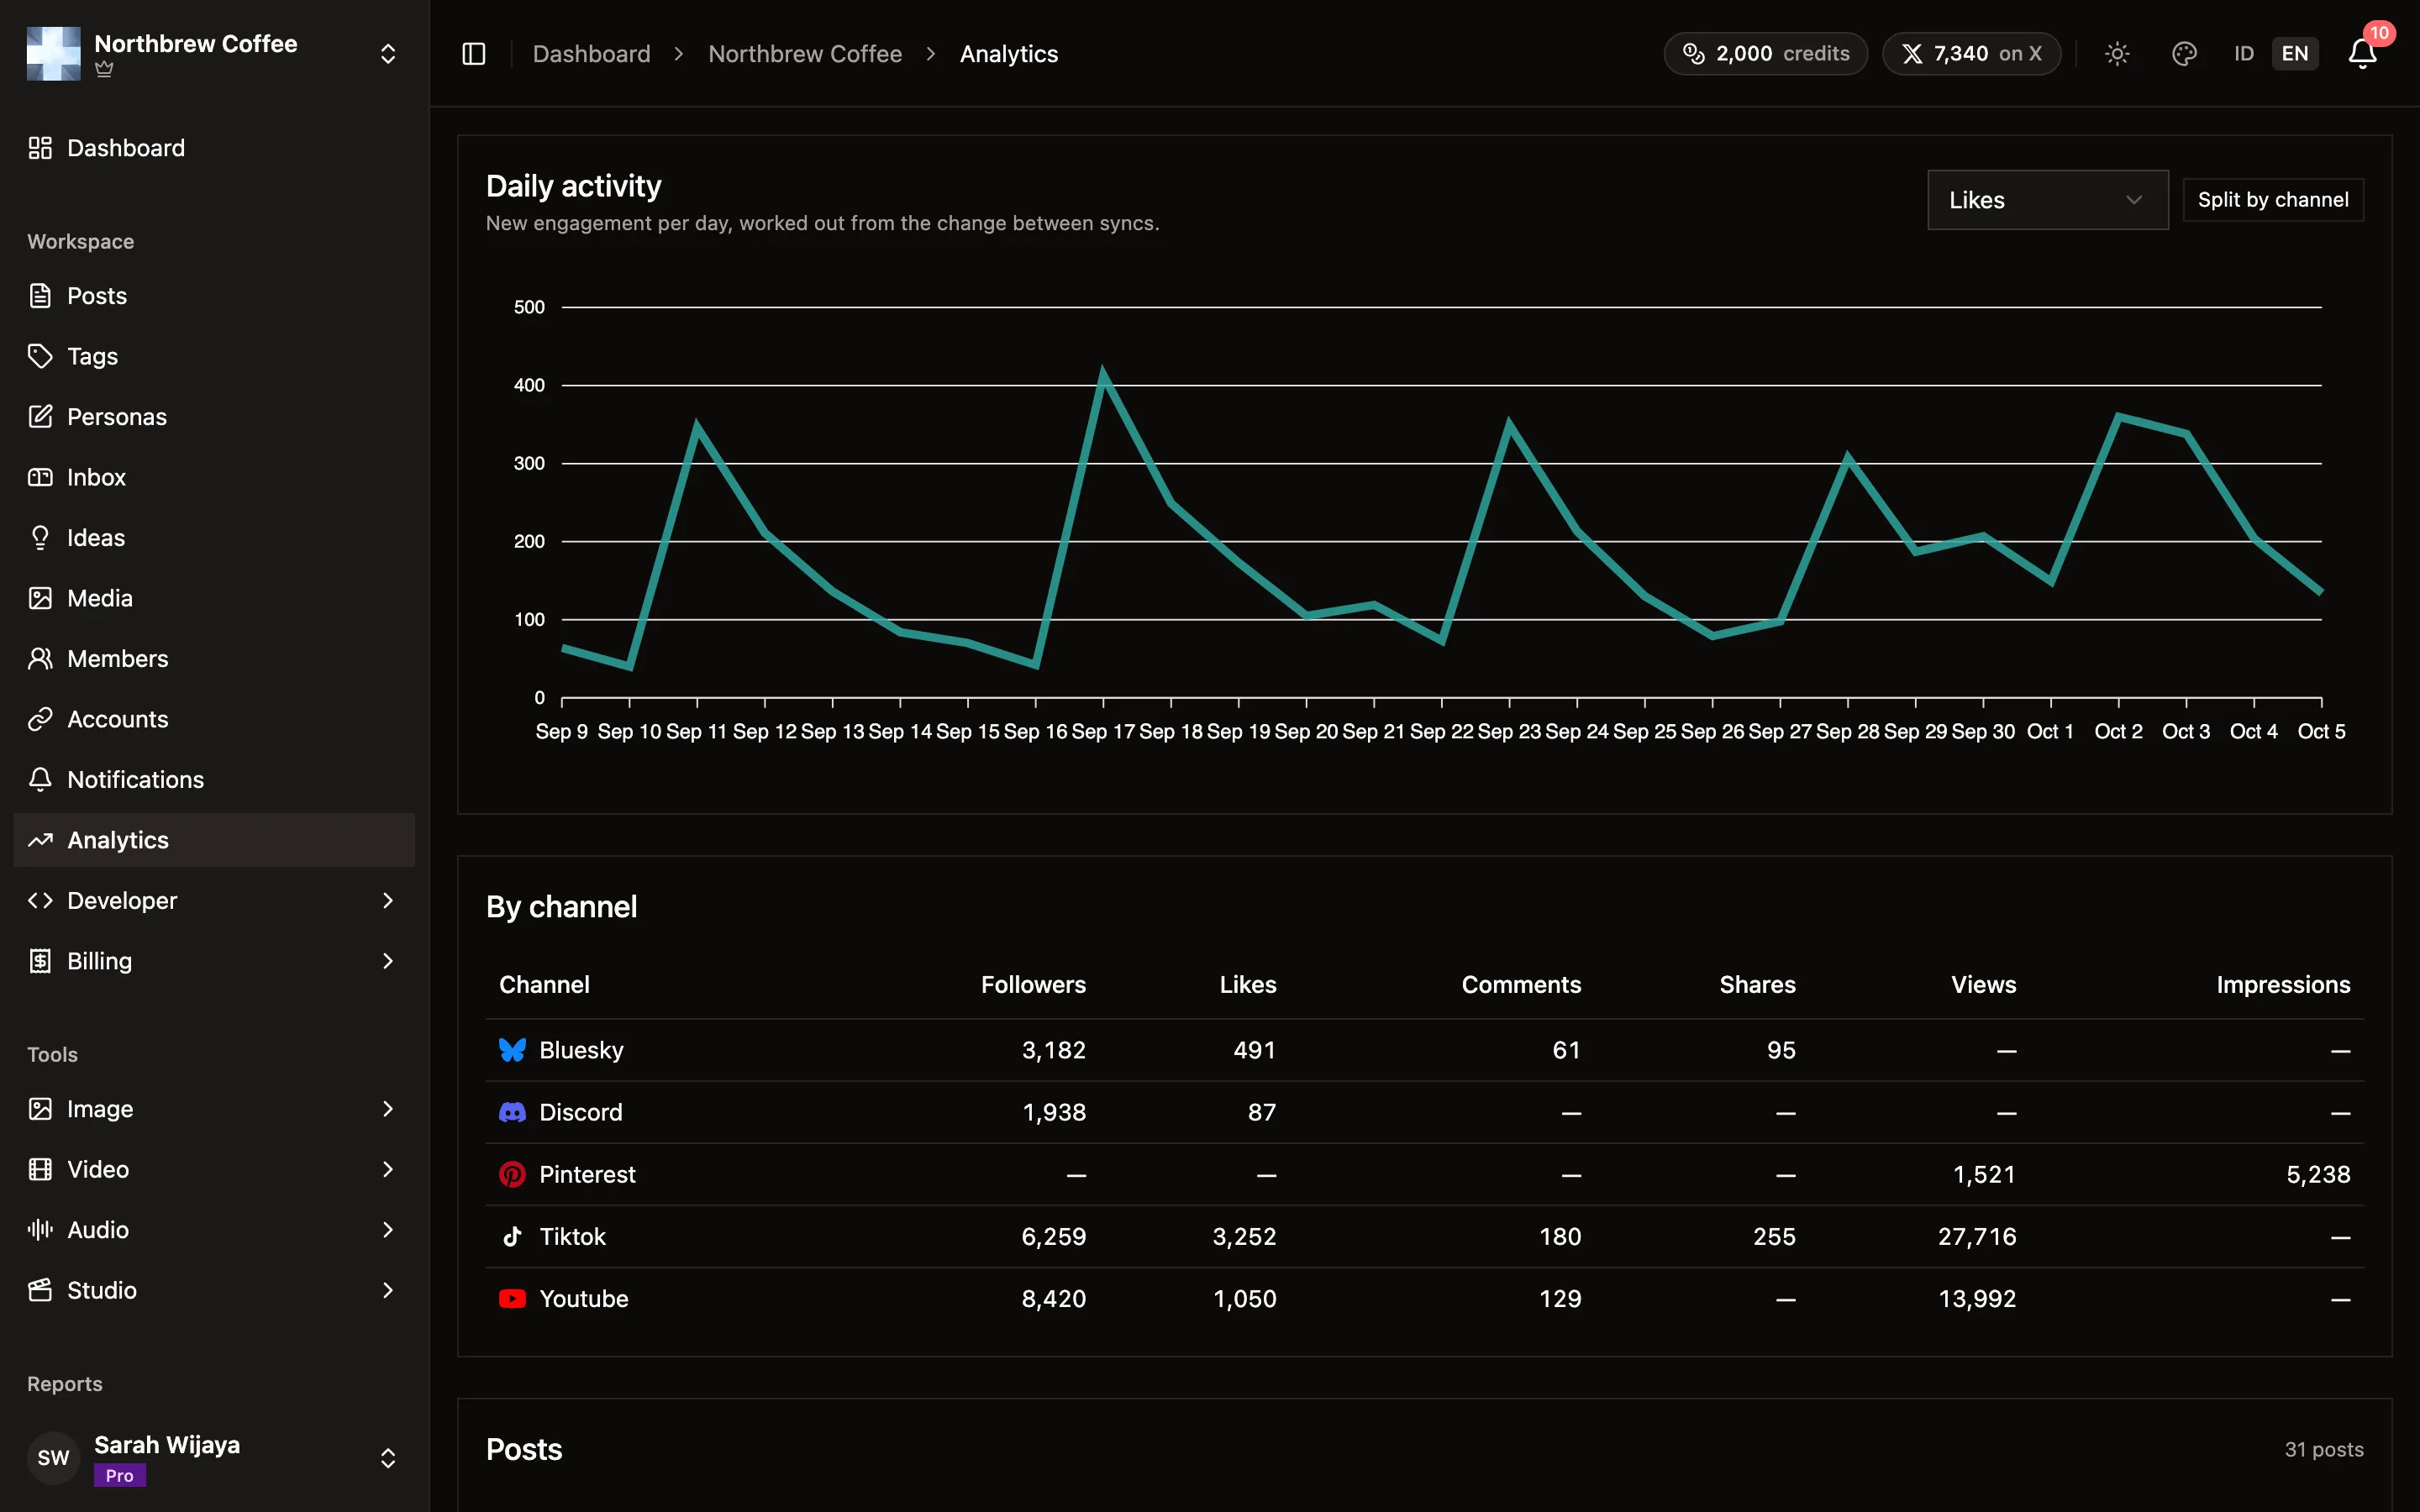
Task: Switch language to ID
Action: 2244,54
